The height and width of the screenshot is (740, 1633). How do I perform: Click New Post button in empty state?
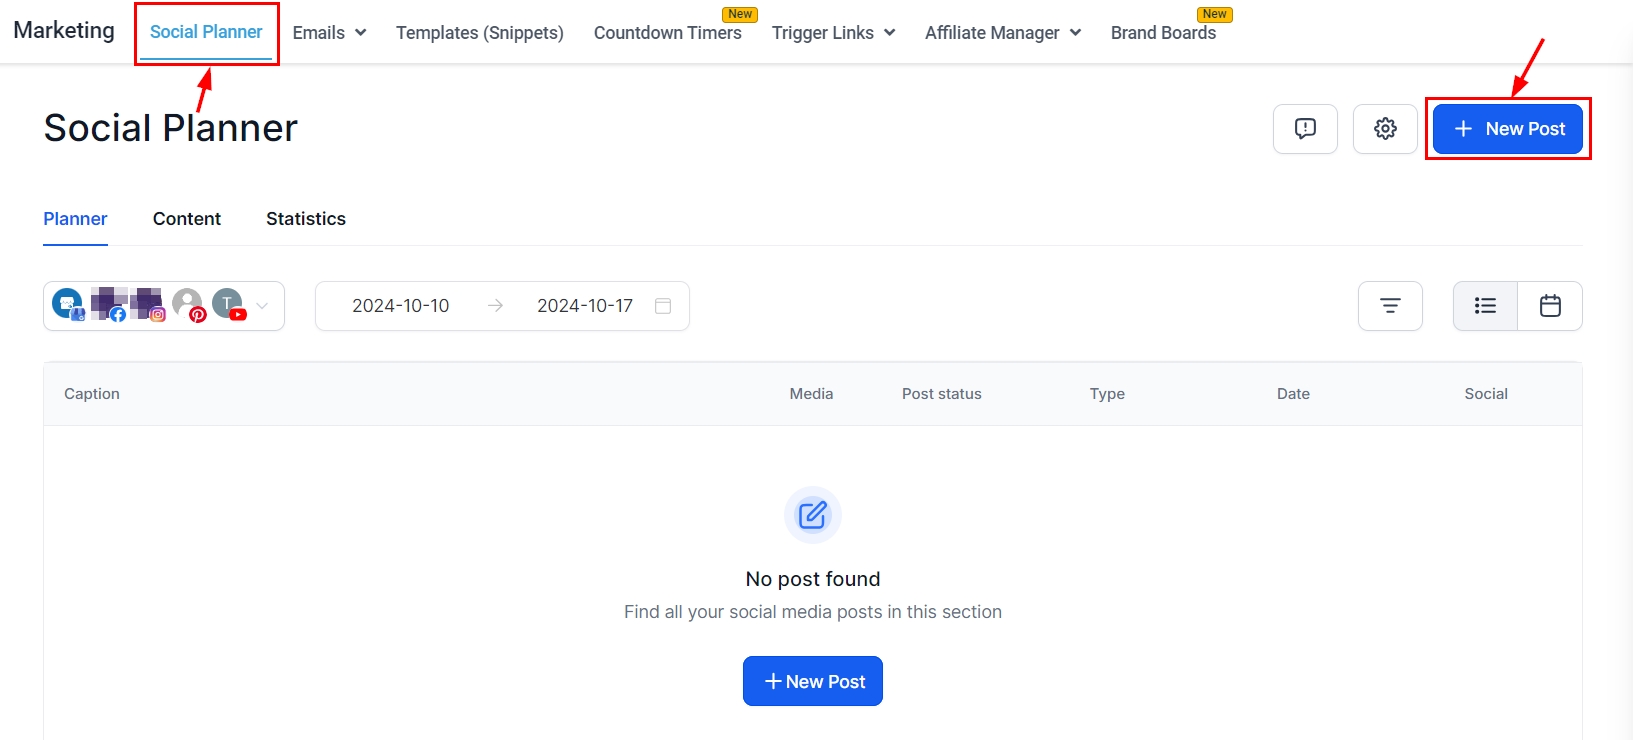(x=812, y=681)
